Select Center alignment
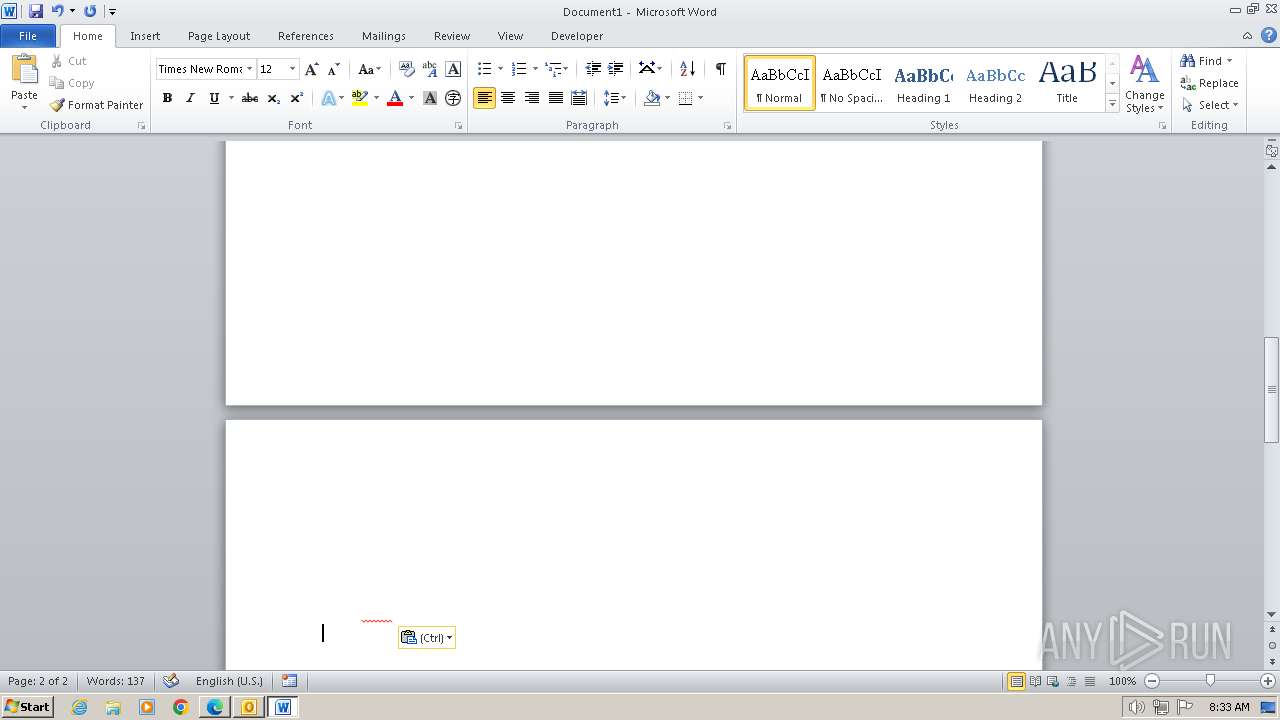This screenshot has height=720, width=1280. pyautogui.click(x=508, y=98)
